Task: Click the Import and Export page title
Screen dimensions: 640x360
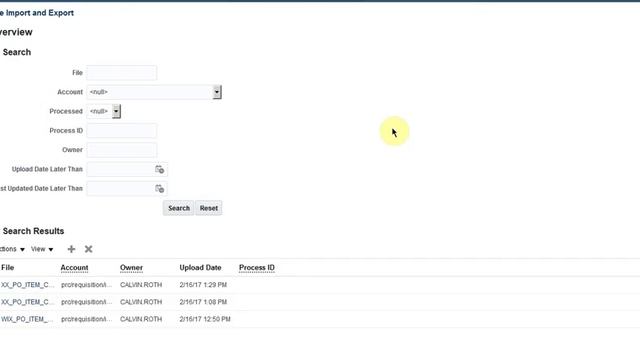Action: coord(37,13)
